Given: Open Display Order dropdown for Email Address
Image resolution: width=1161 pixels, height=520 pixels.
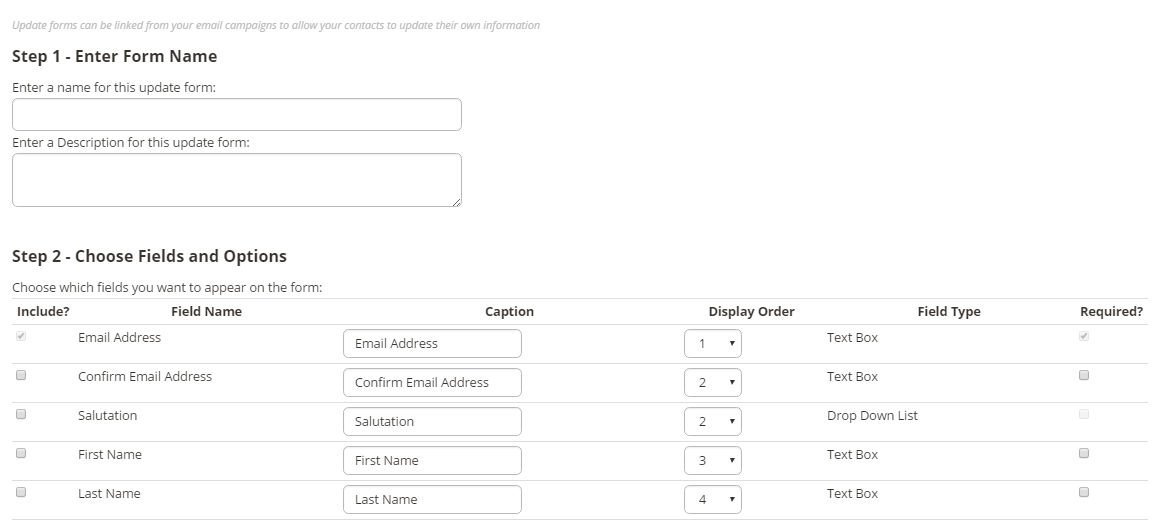Looking at the screenshot, I should tap(712, 344).
